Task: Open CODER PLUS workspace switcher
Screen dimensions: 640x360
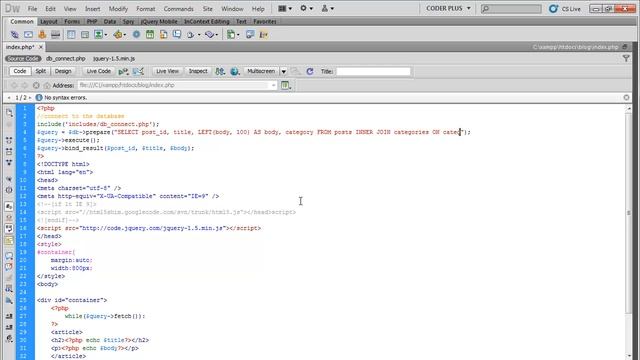Action: (448, 8)
